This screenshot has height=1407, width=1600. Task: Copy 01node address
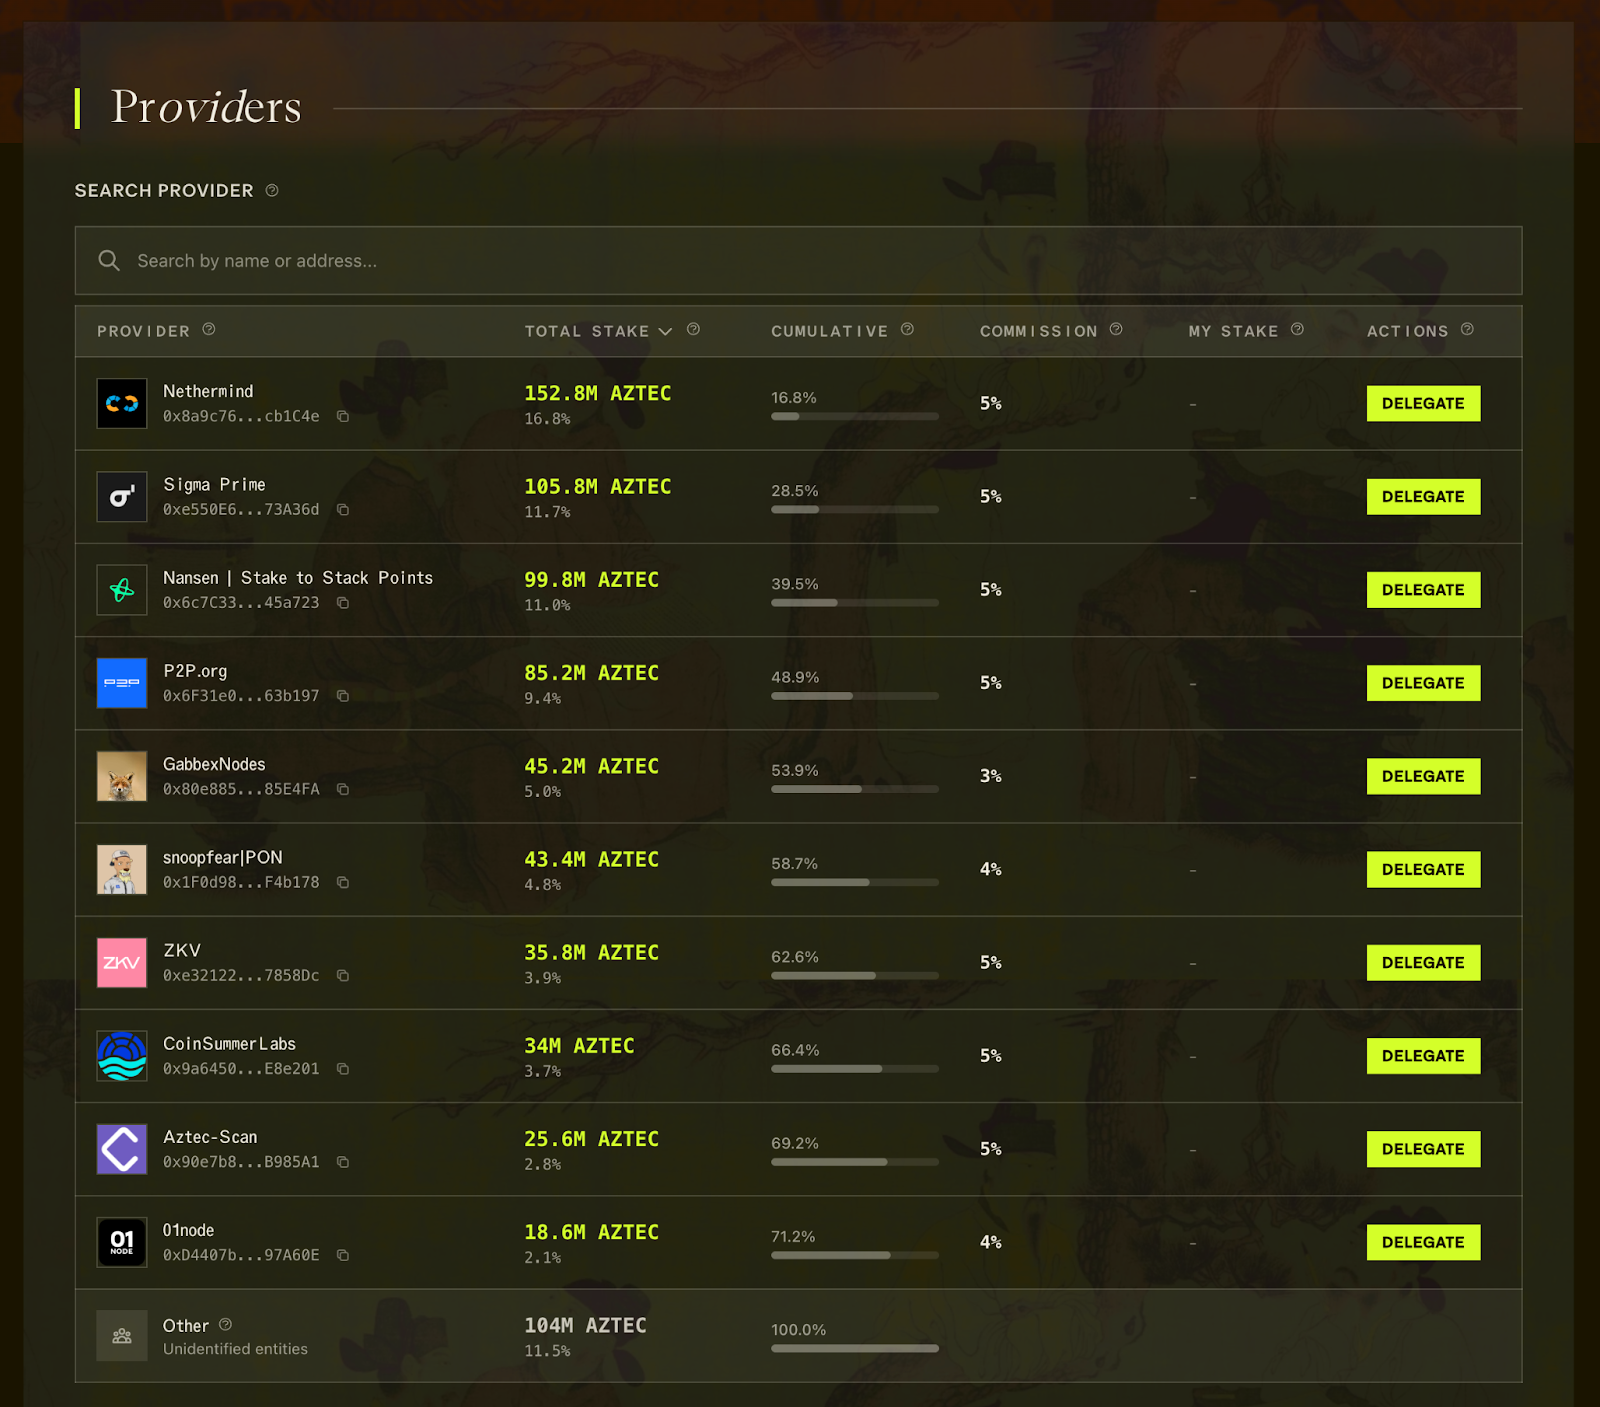(x=343, y=1255)
